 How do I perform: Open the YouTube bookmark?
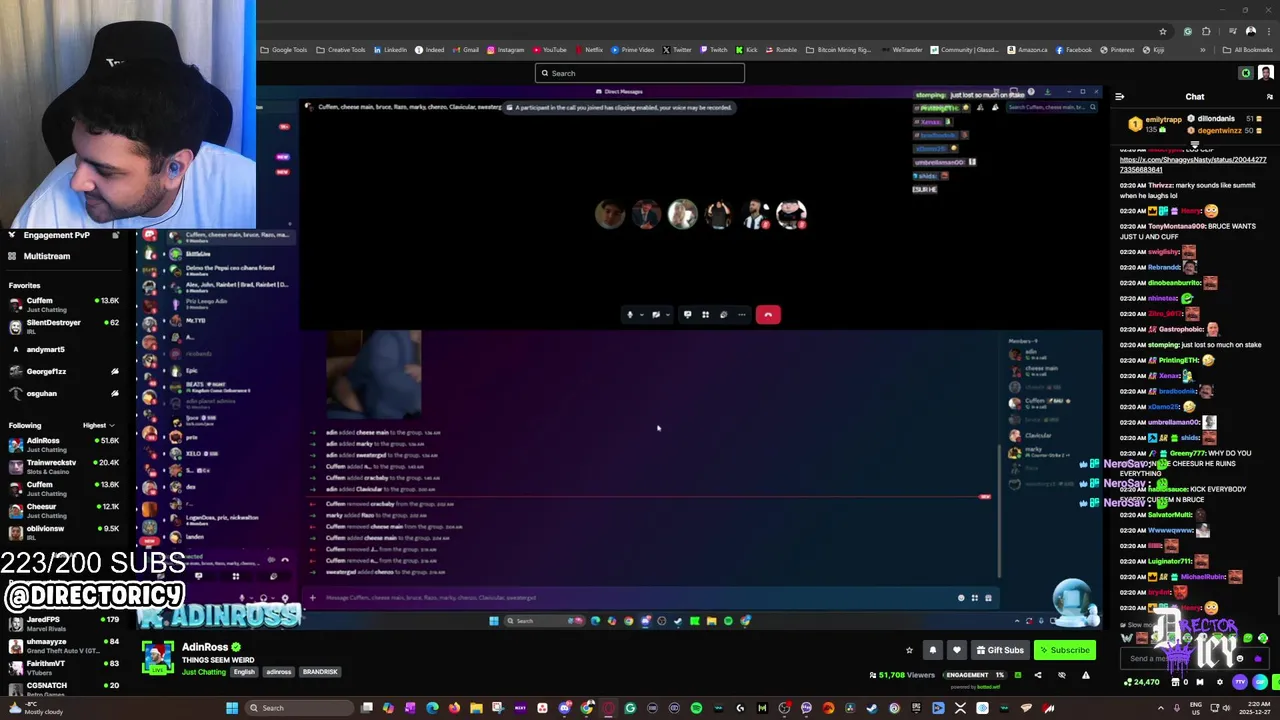(x=550, y=50)
